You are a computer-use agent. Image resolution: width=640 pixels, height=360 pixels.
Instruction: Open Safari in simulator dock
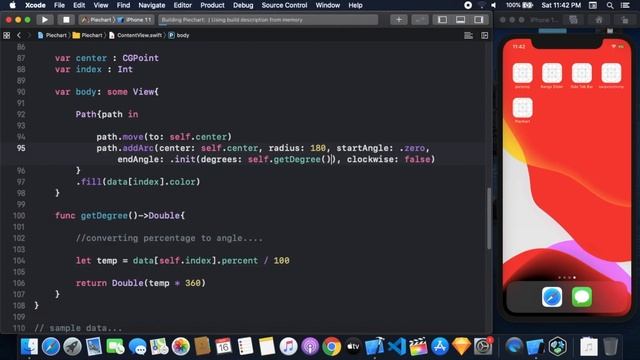(552, 297)
